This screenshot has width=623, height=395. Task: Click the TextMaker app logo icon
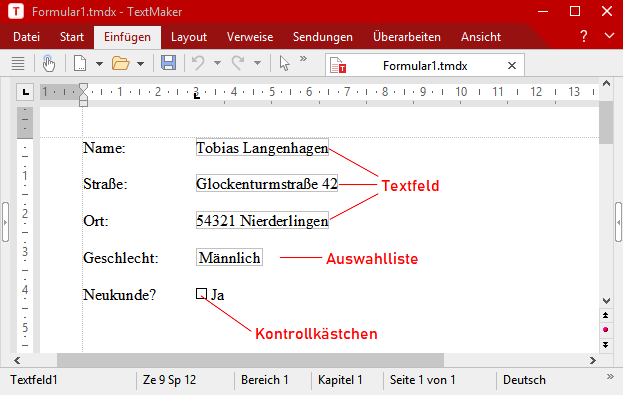coord(16,11)
